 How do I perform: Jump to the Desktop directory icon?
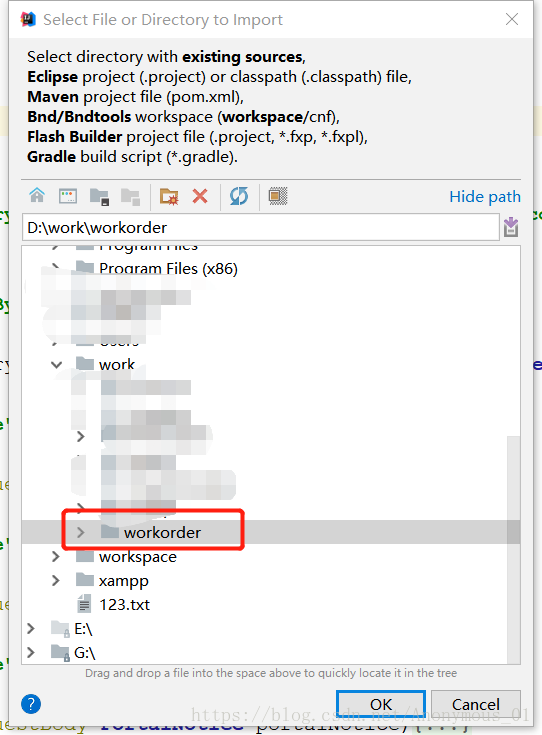tap(68, 196)
